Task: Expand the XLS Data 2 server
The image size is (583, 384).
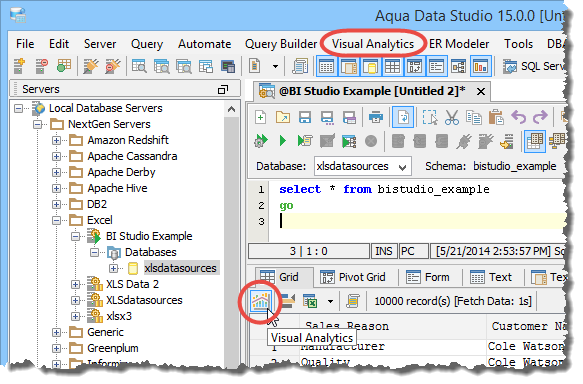Action: click(x=75, y=284)
